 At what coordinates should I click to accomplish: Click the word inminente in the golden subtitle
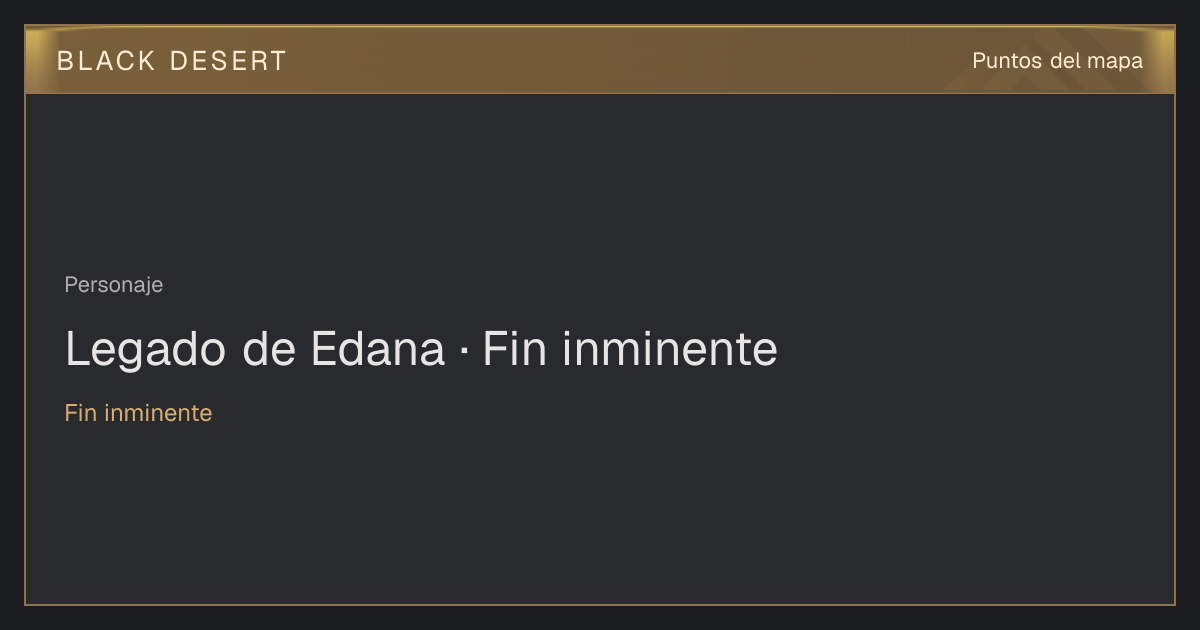tap(160, 413)
